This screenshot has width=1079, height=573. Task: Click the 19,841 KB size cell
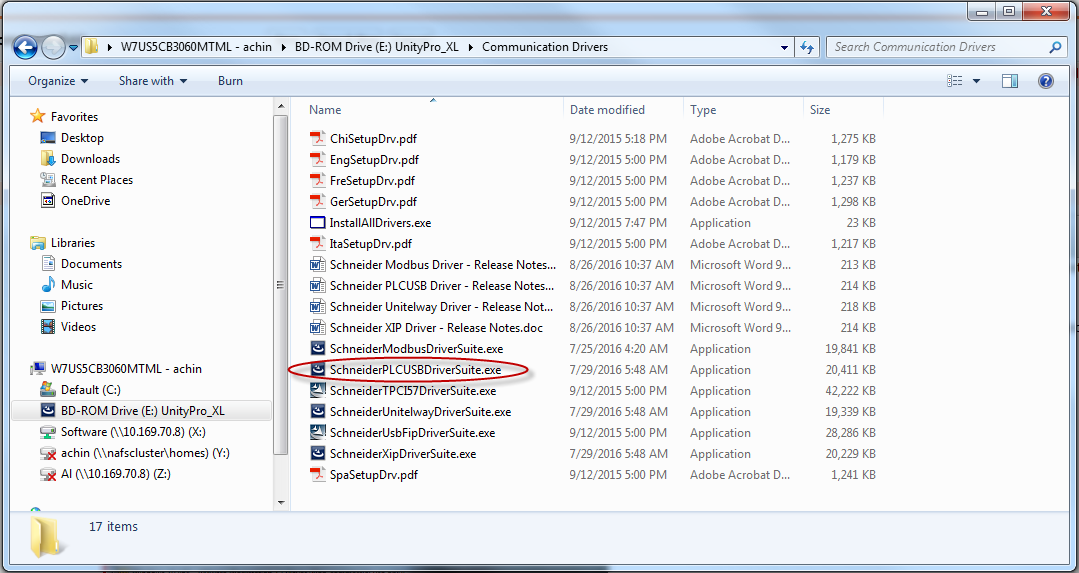(851, 349)
